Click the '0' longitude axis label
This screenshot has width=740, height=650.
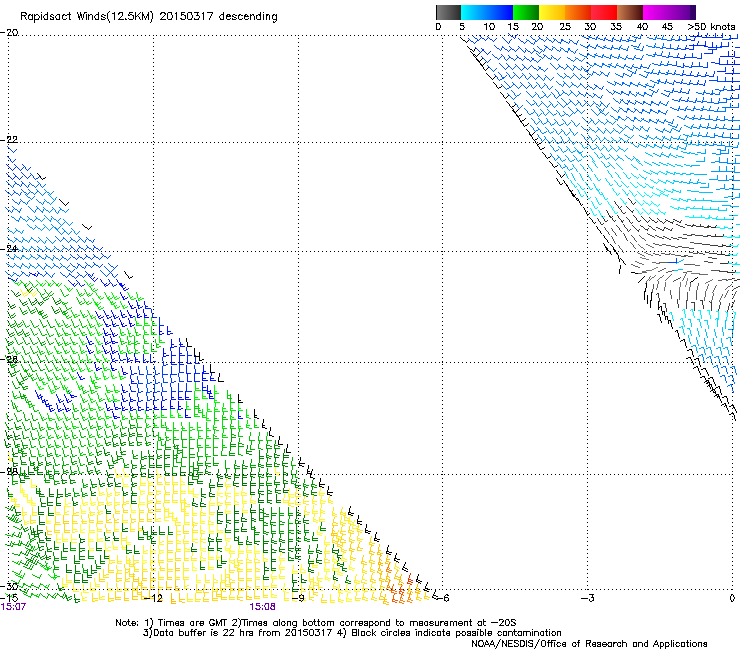point(732,598)
